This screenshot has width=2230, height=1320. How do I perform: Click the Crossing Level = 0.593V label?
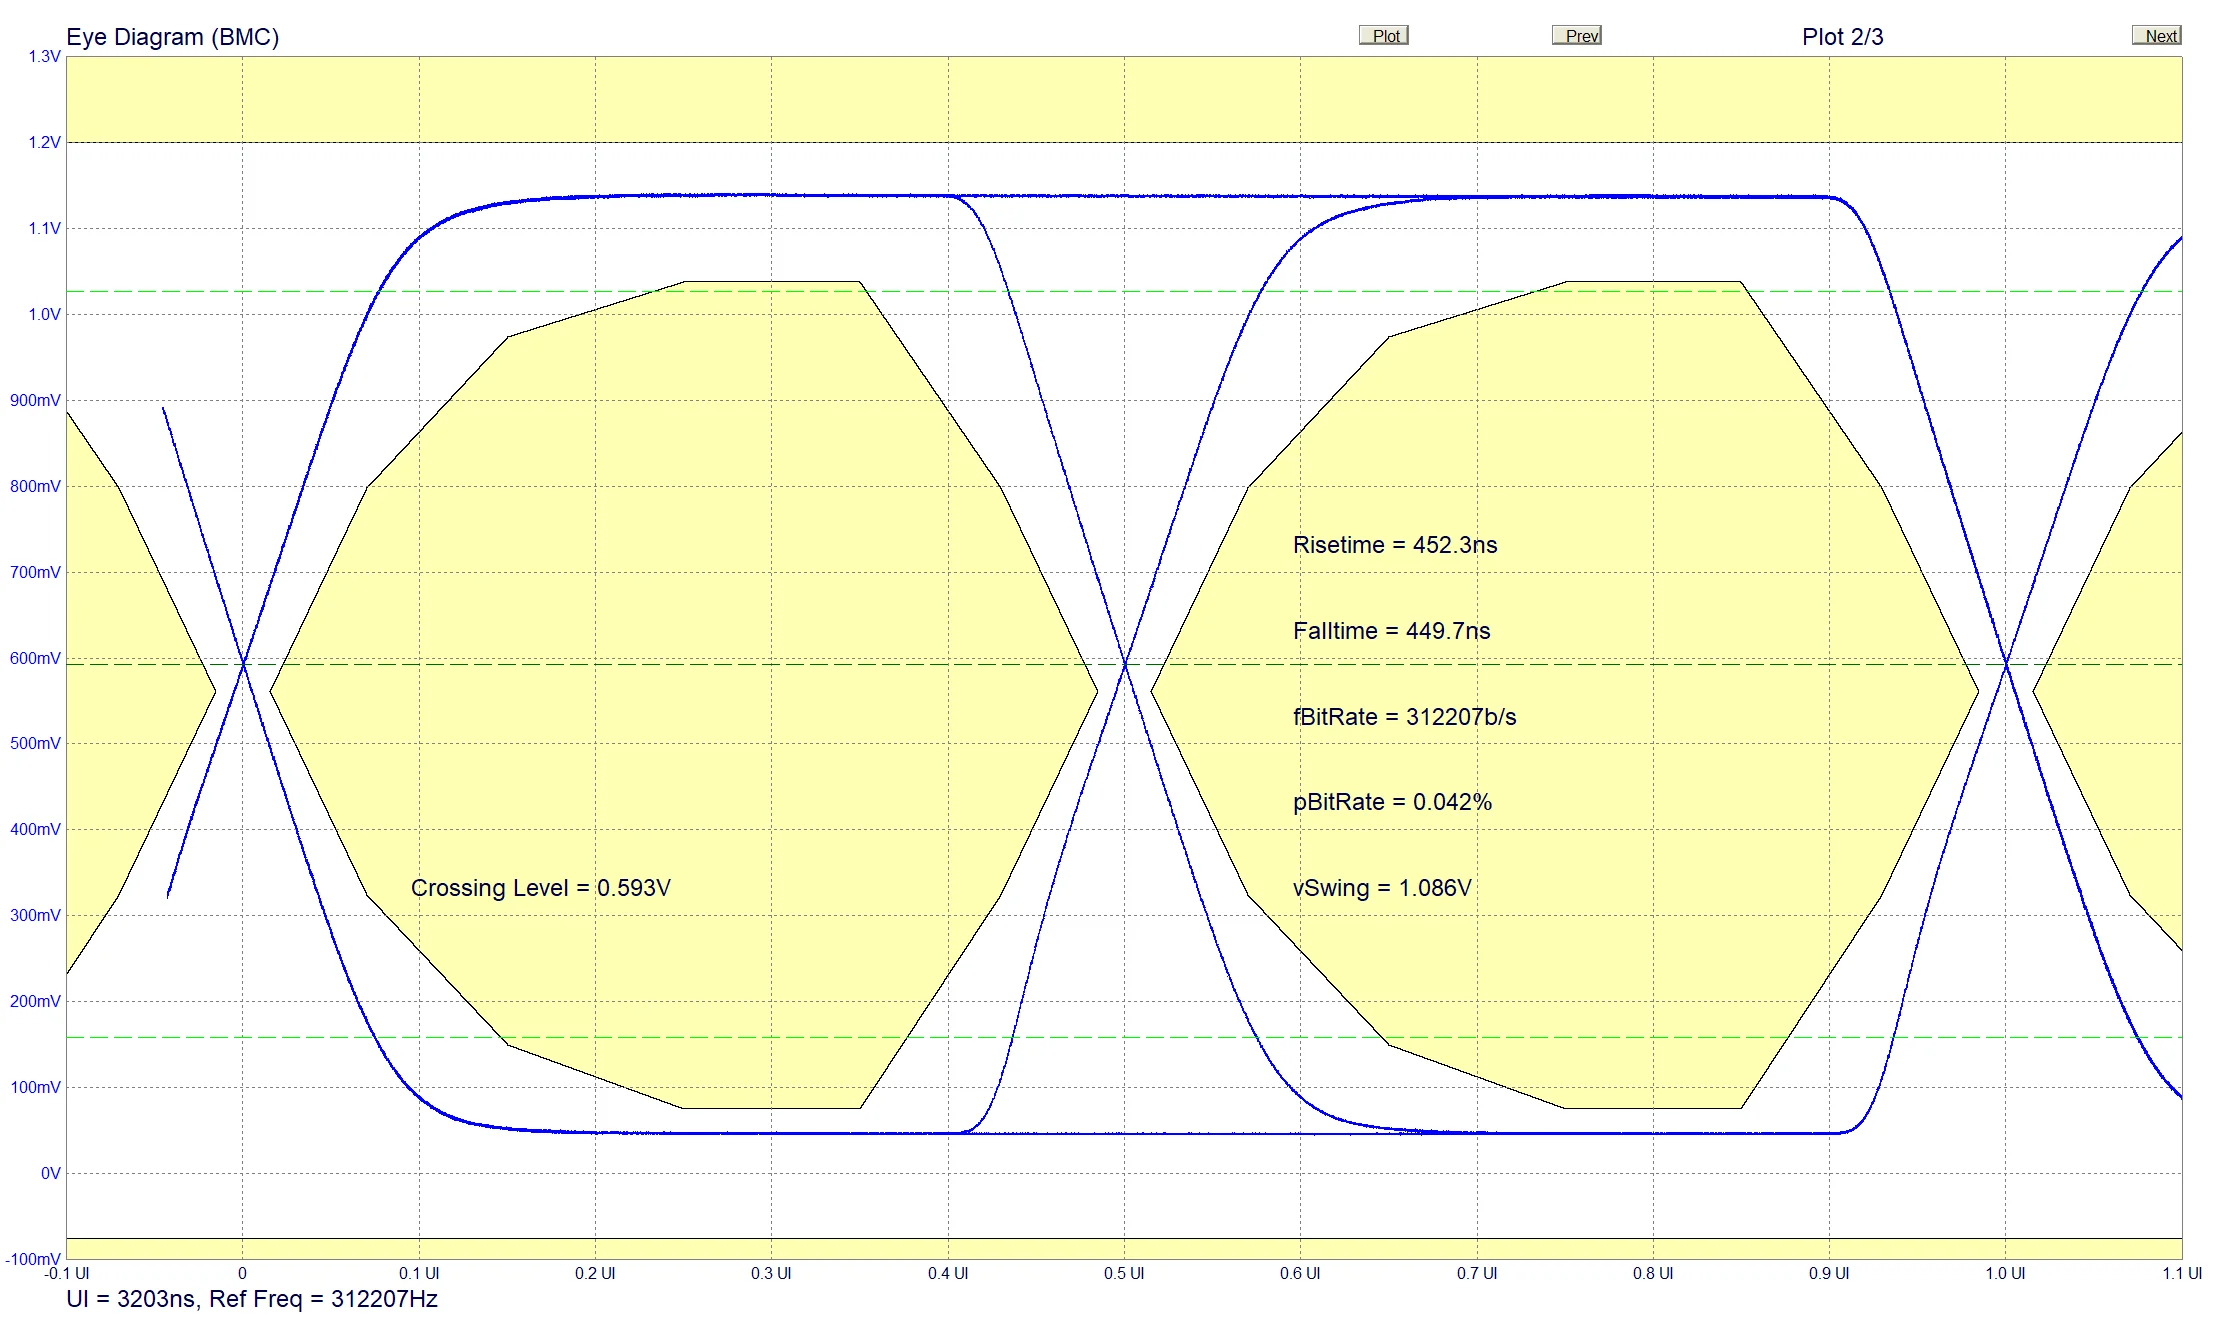[x=540, y=888]
